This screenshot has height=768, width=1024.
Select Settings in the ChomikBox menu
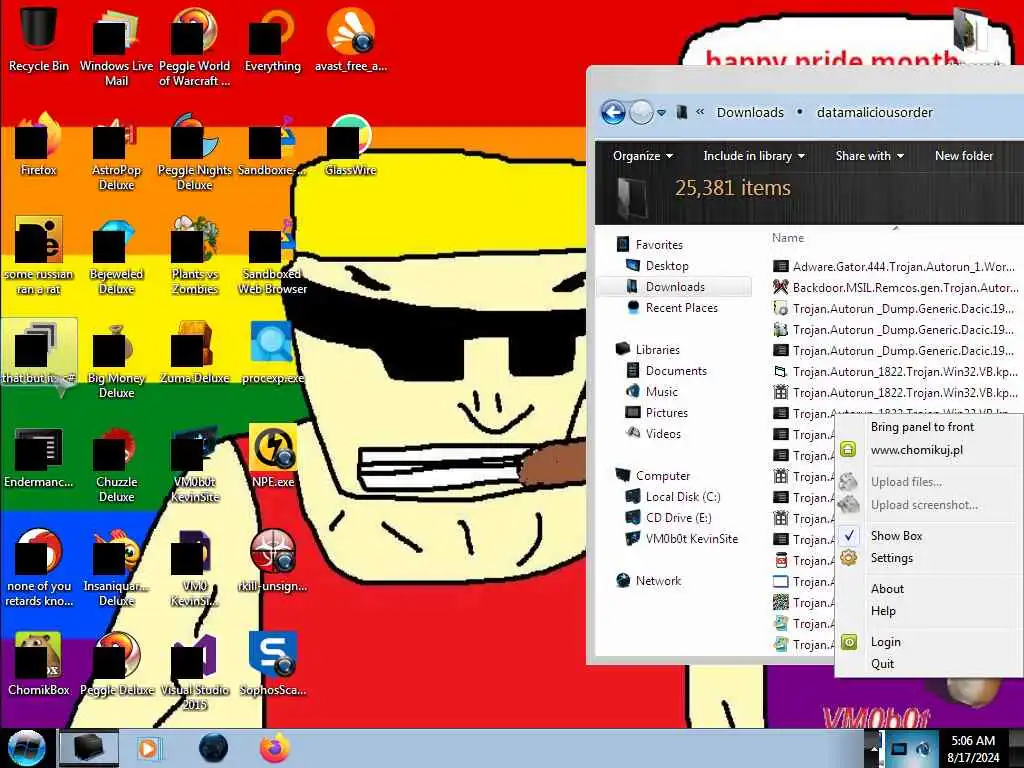pos(891,558)
